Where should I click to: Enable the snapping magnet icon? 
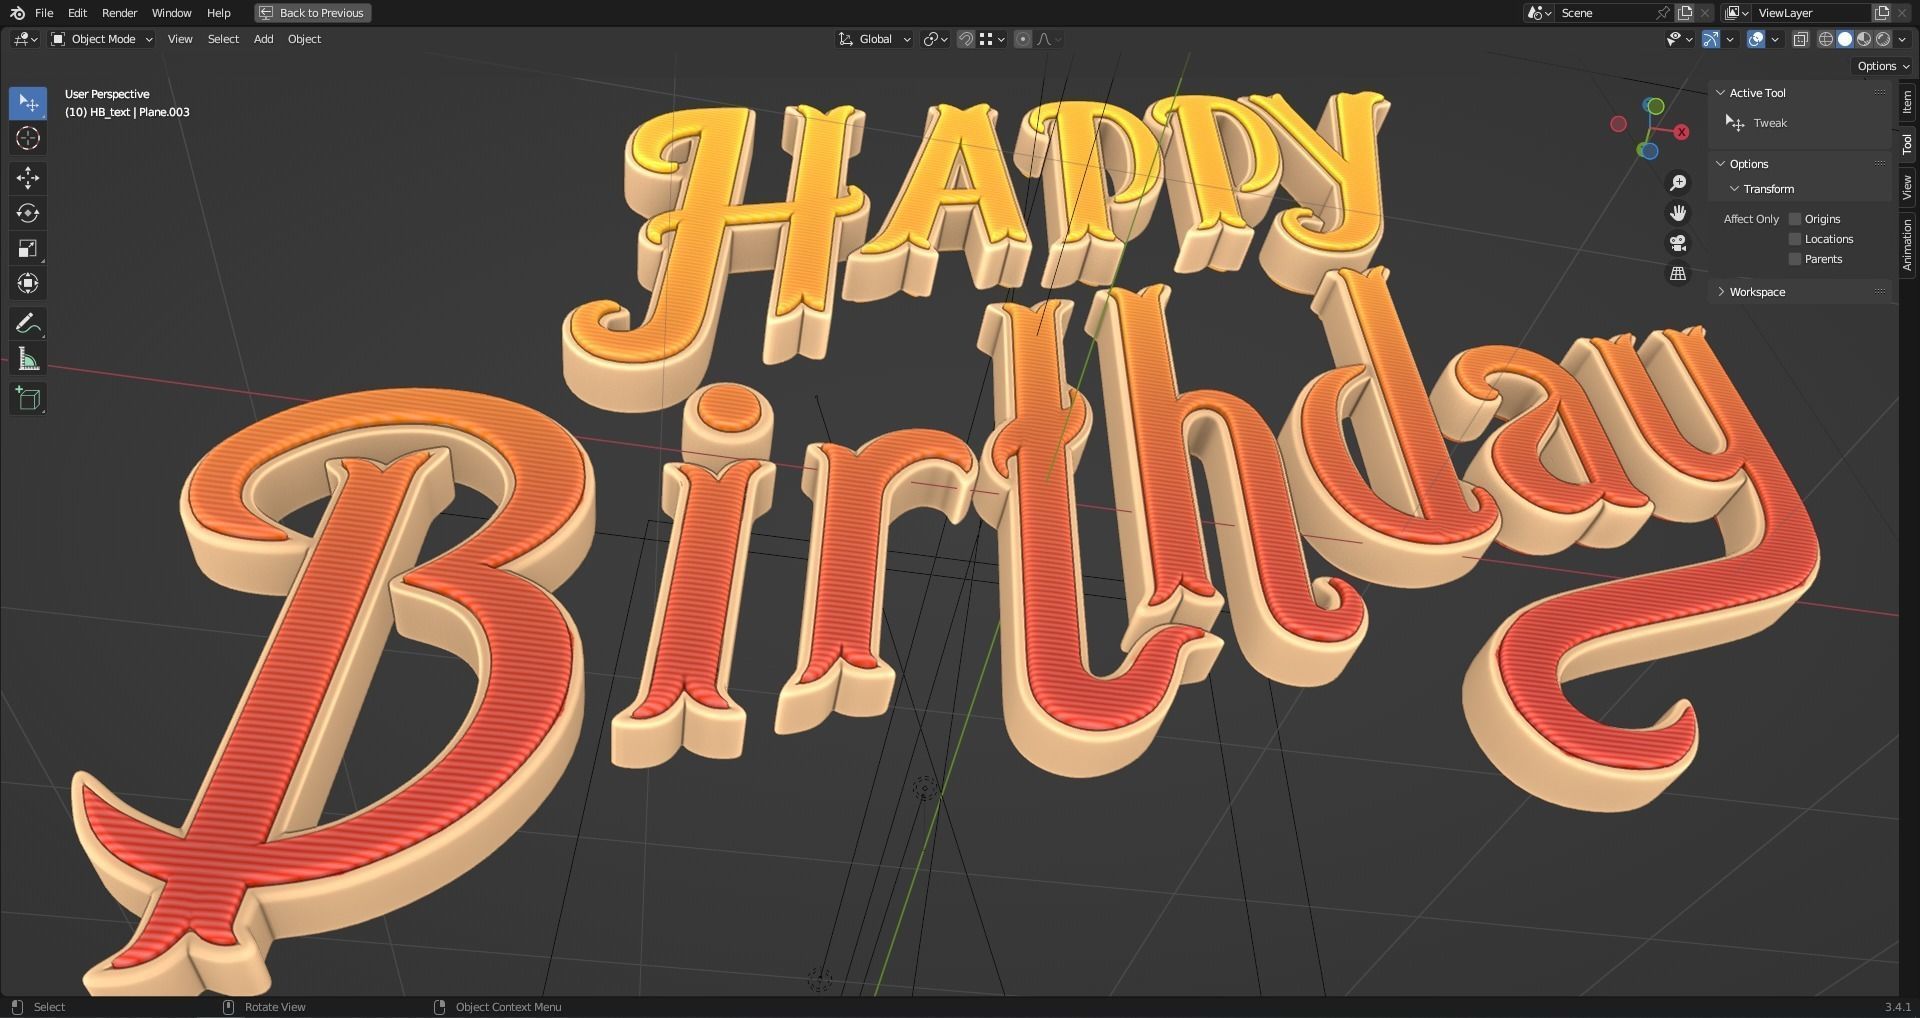pyautogui.click(x=966, y=39)
